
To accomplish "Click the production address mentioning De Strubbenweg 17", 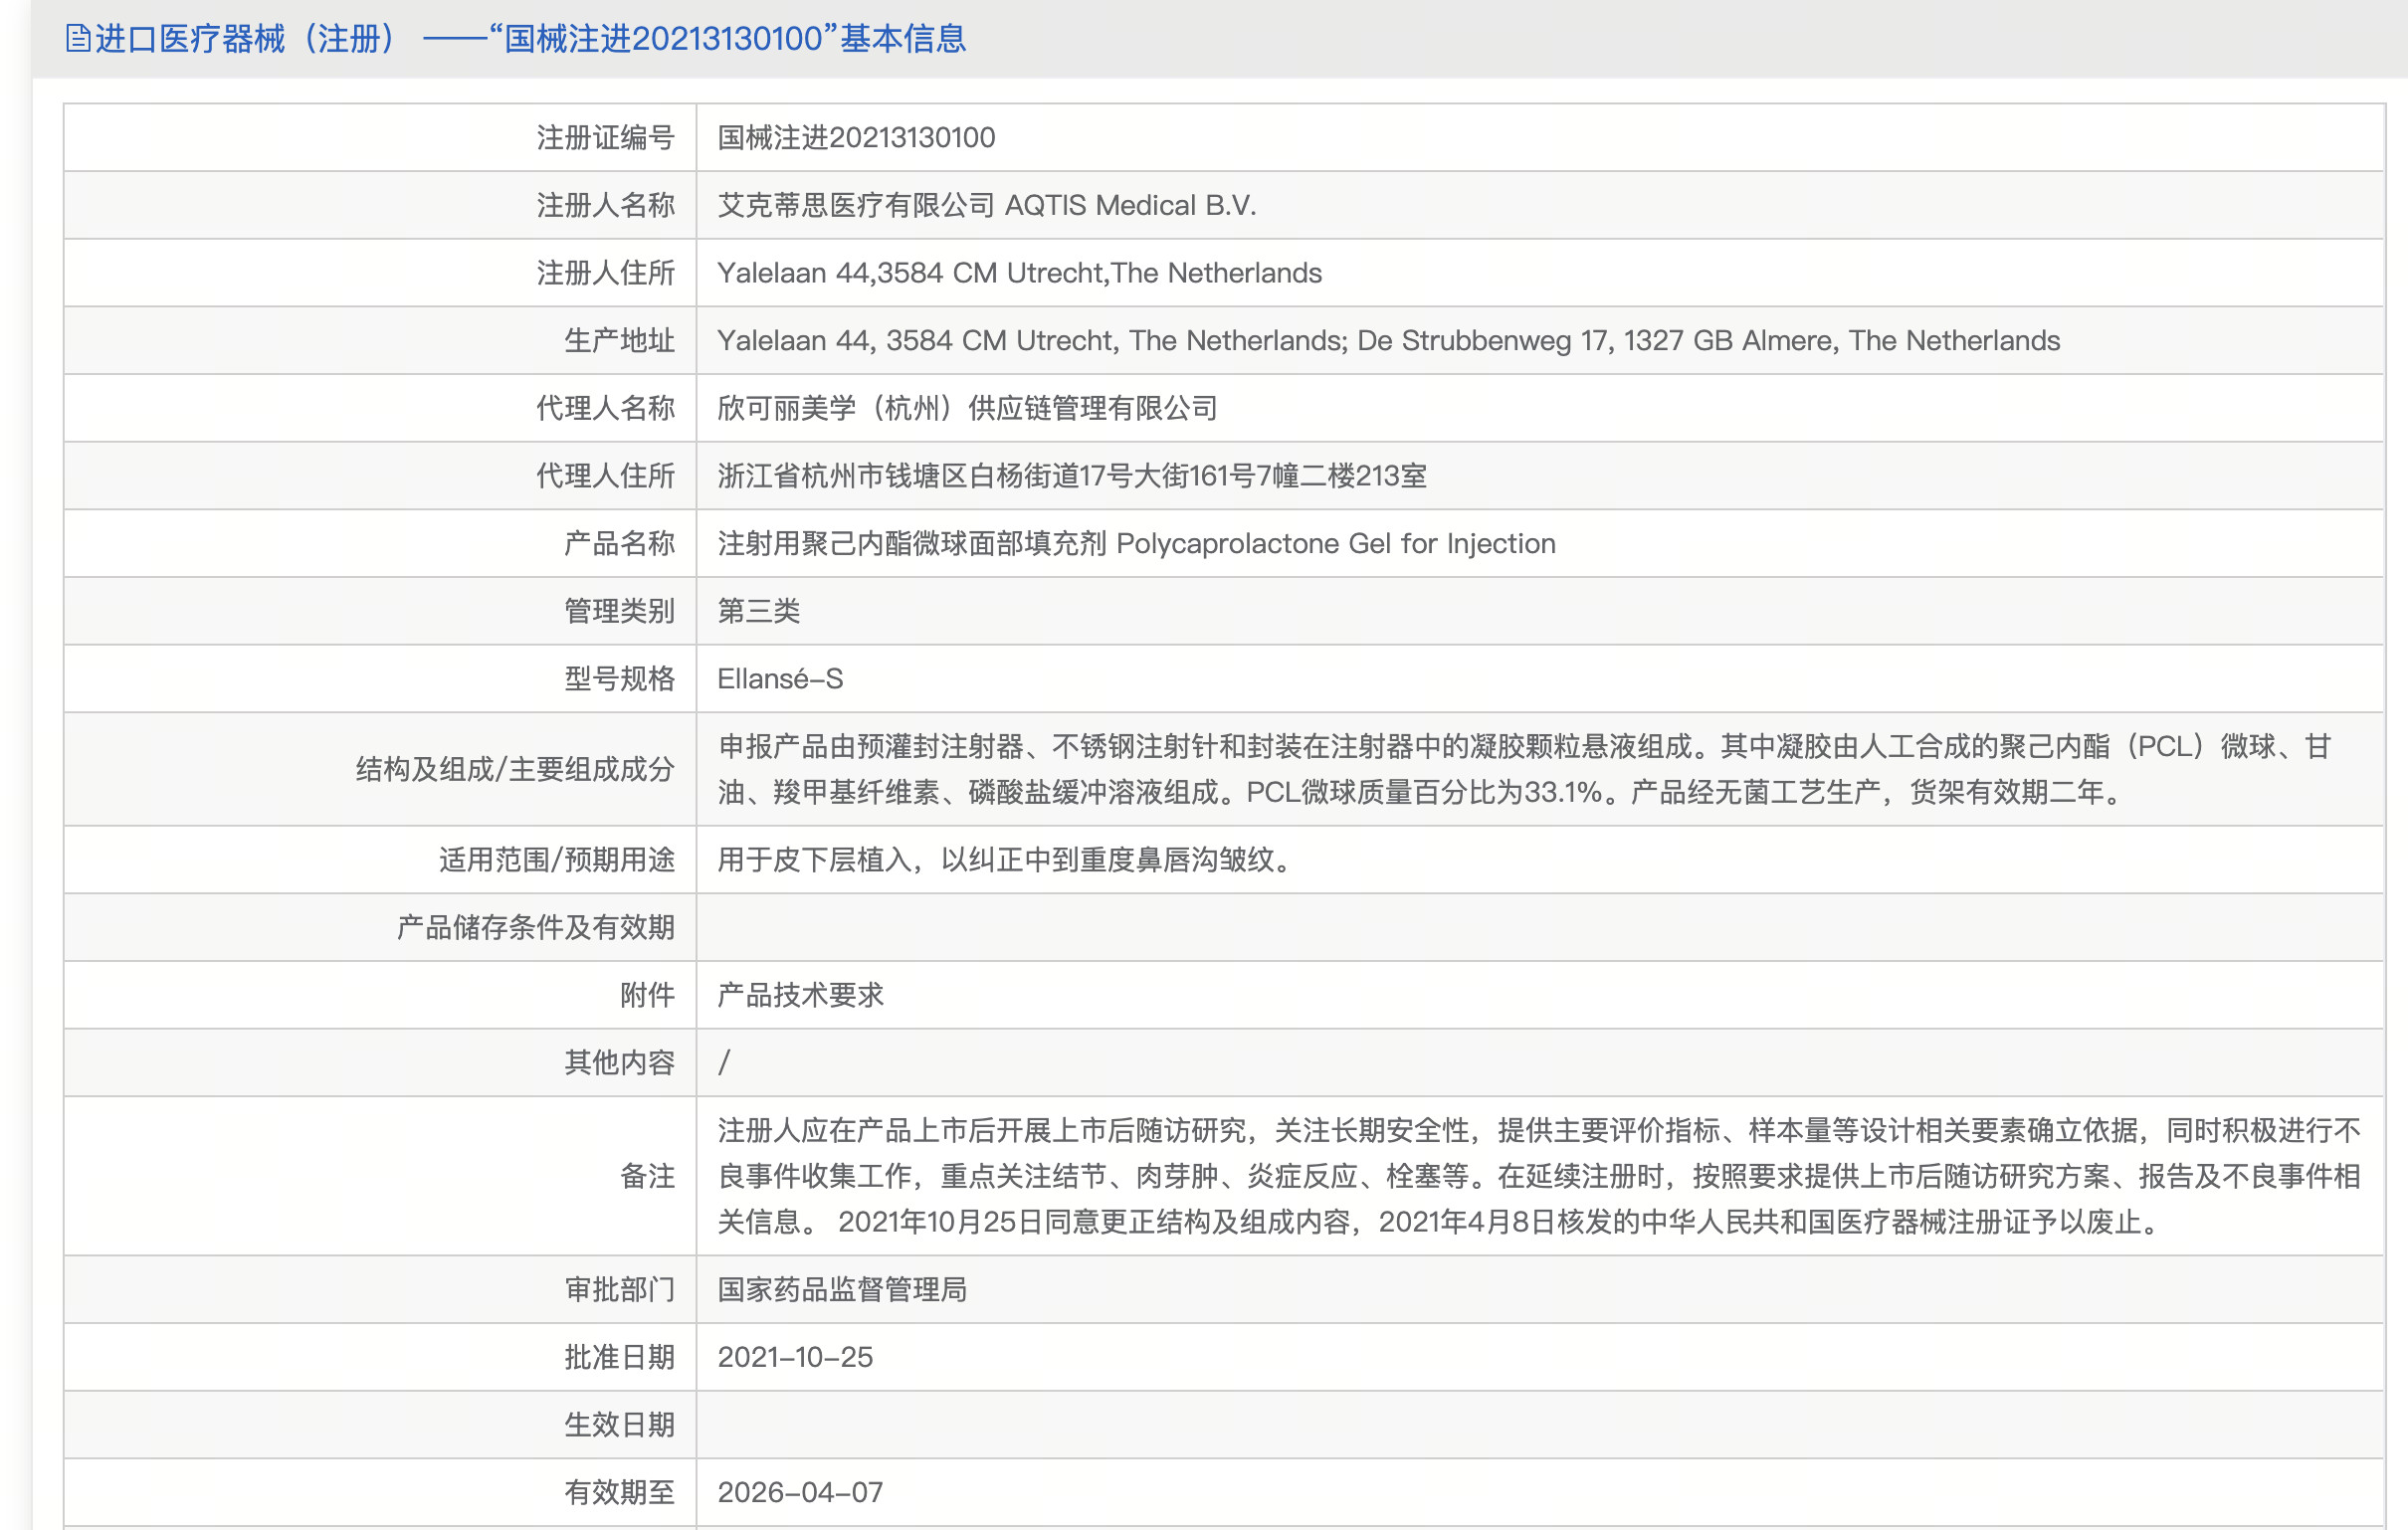I will [1388, 341].
